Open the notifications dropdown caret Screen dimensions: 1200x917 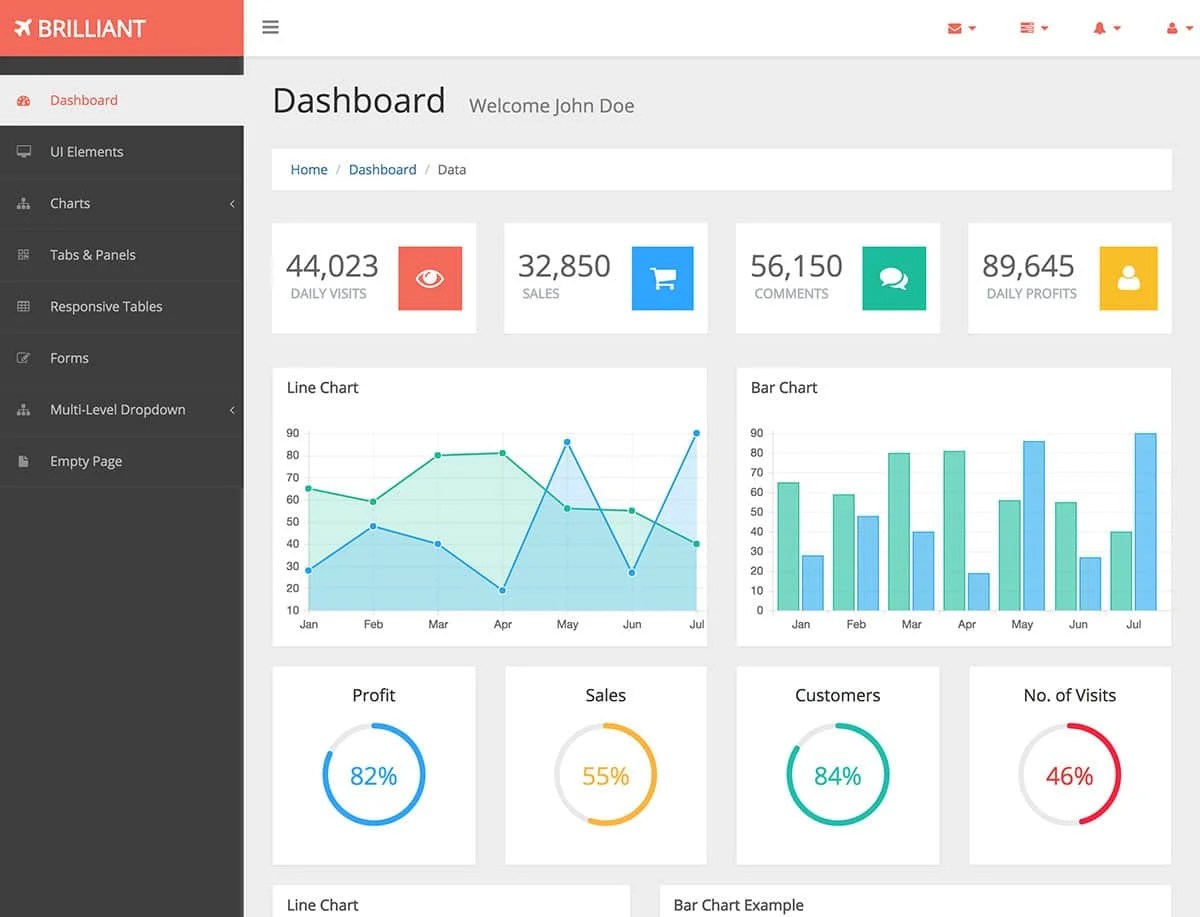pos(1117,27)
